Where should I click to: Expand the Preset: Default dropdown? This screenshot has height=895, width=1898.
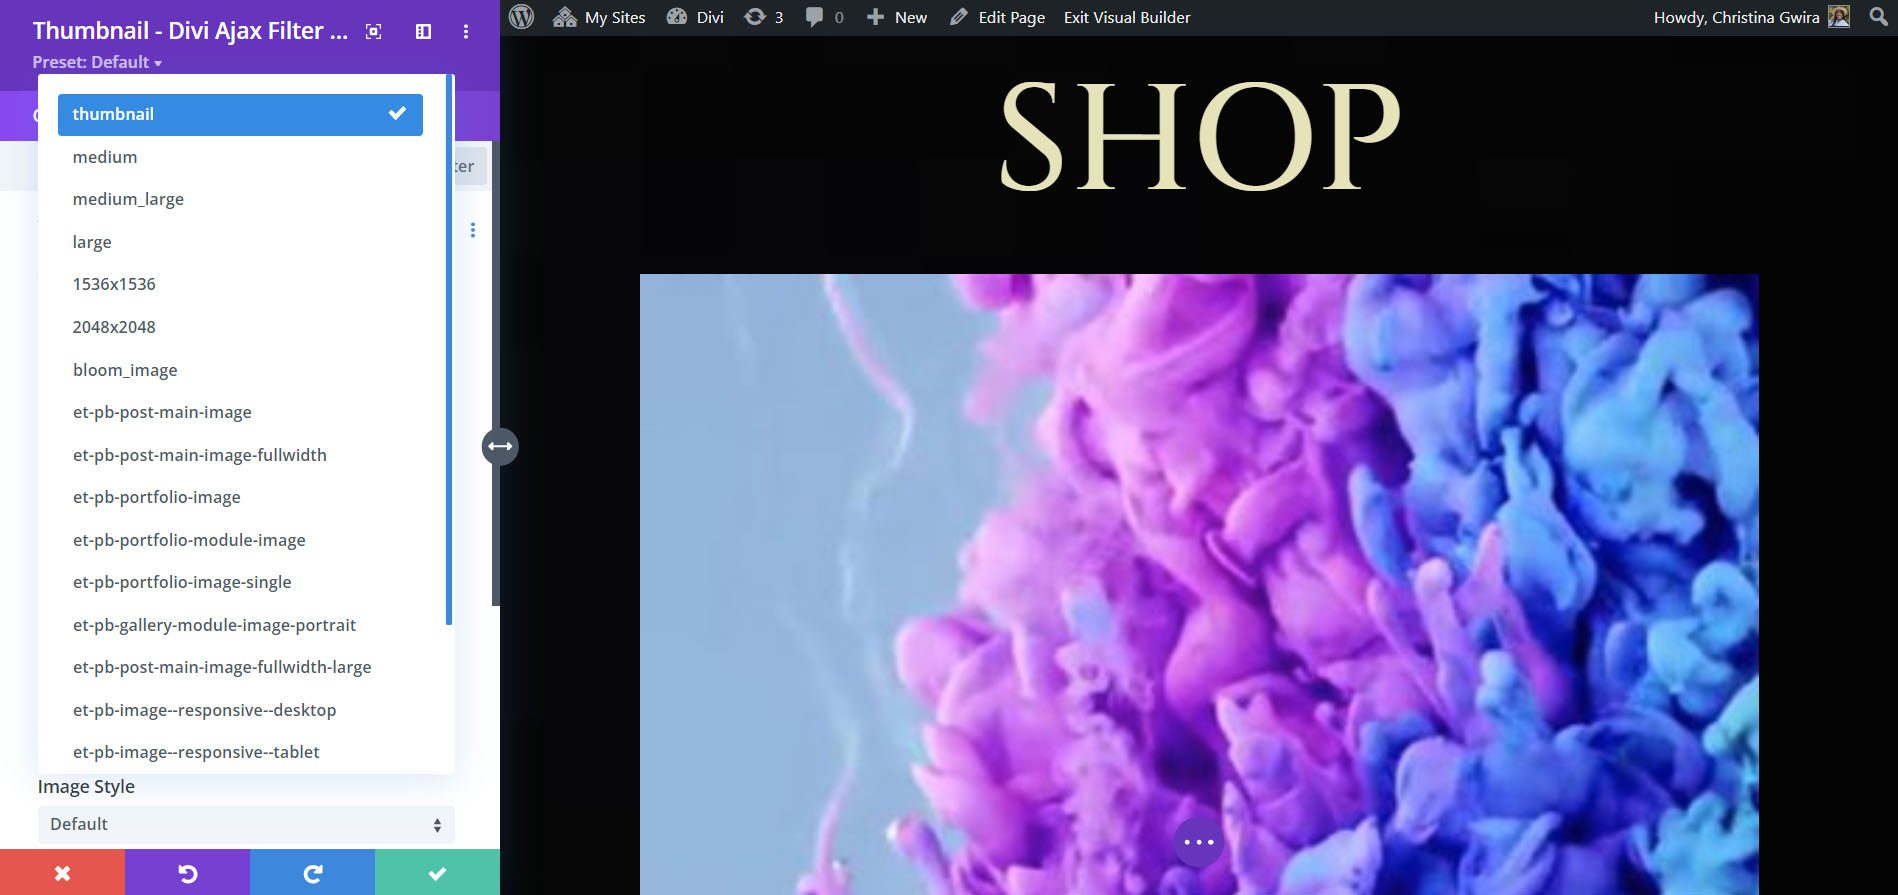(x=97, y=62)
